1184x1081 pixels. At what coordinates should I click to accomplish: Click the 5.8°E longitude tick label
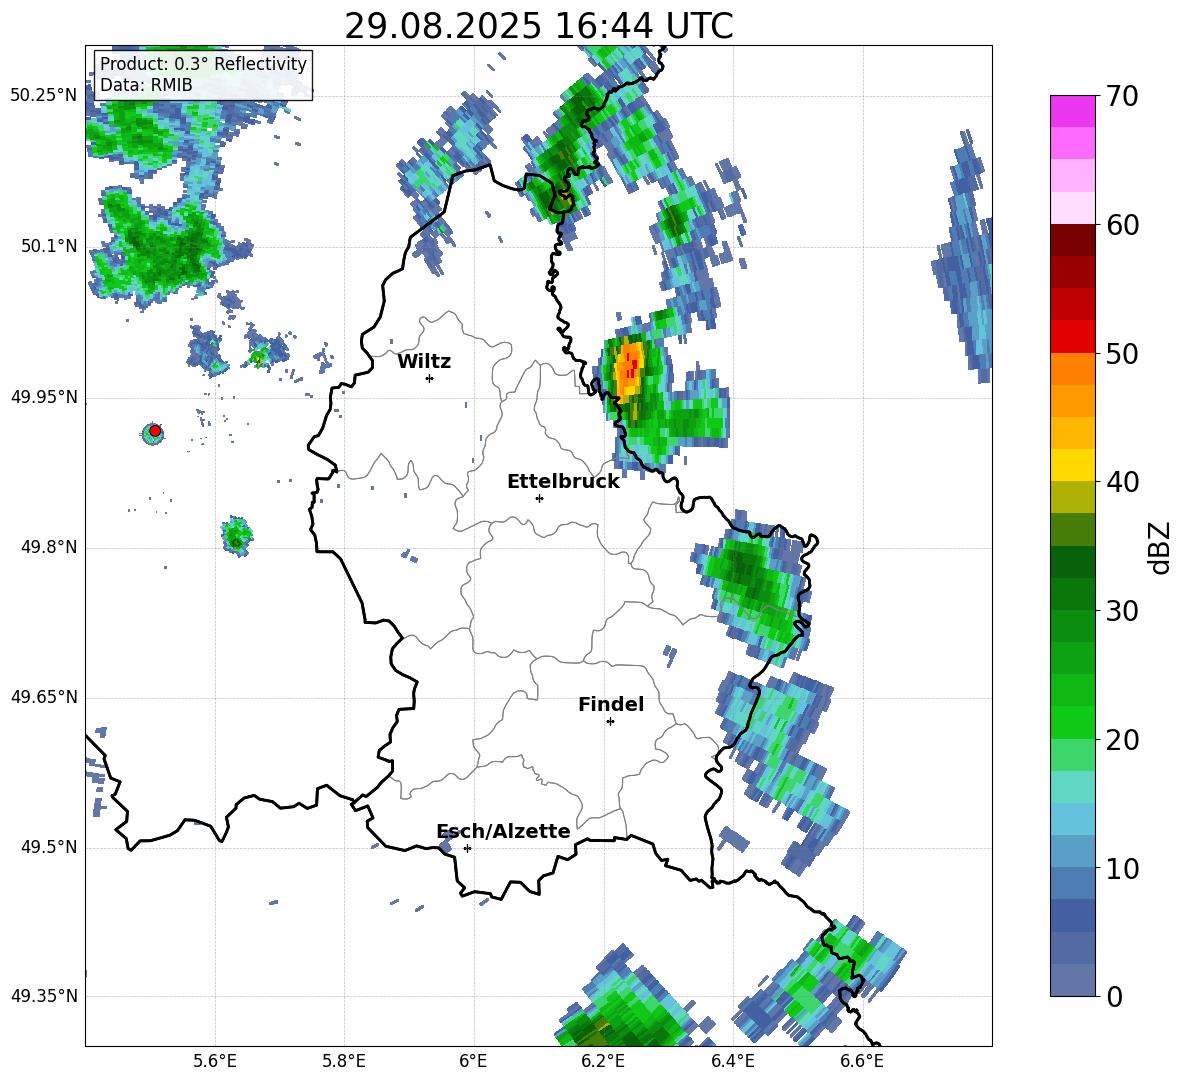pyautogui.click(x=344, y=1061)
